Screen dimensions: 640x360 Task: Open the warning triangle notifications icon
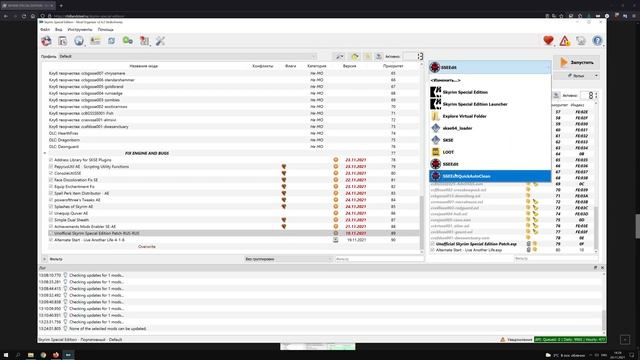[x=564, y=41]
